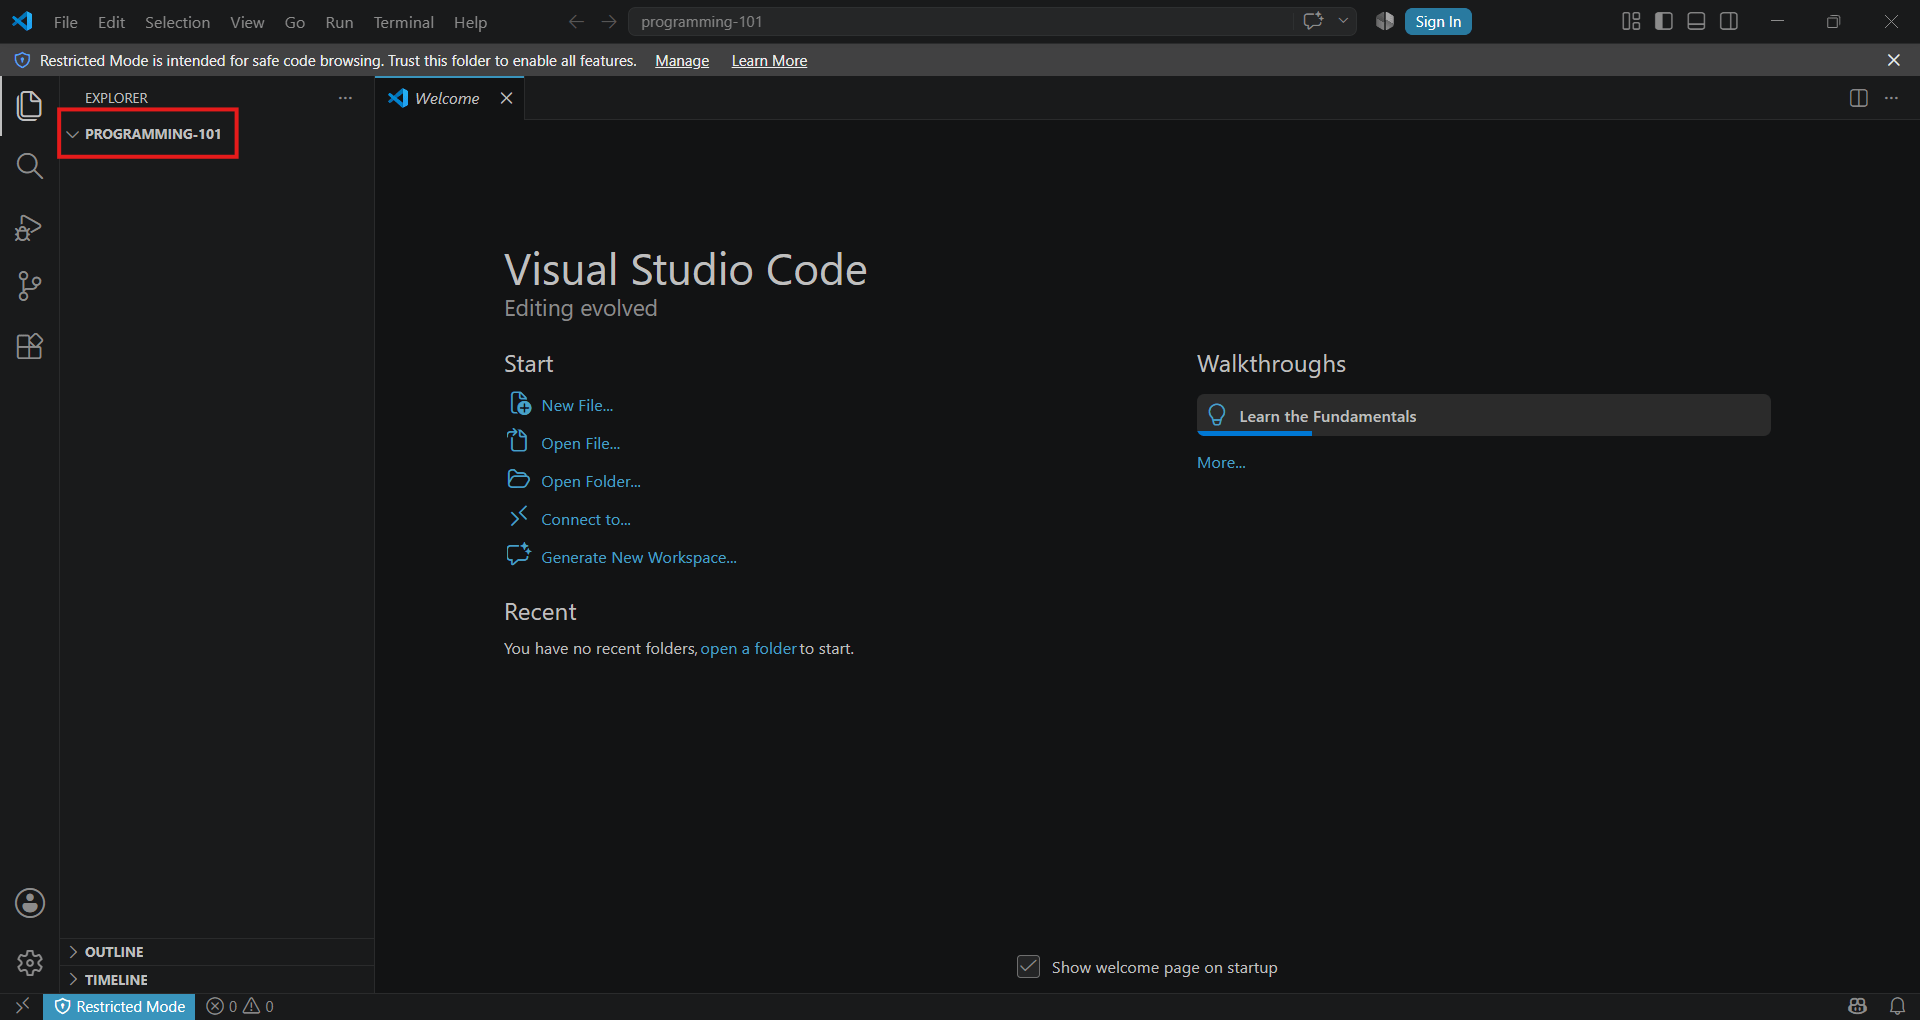This screenshot has height=1020, width=1920.
Task: Open the Run and Debug view
Action: (29, 227)
